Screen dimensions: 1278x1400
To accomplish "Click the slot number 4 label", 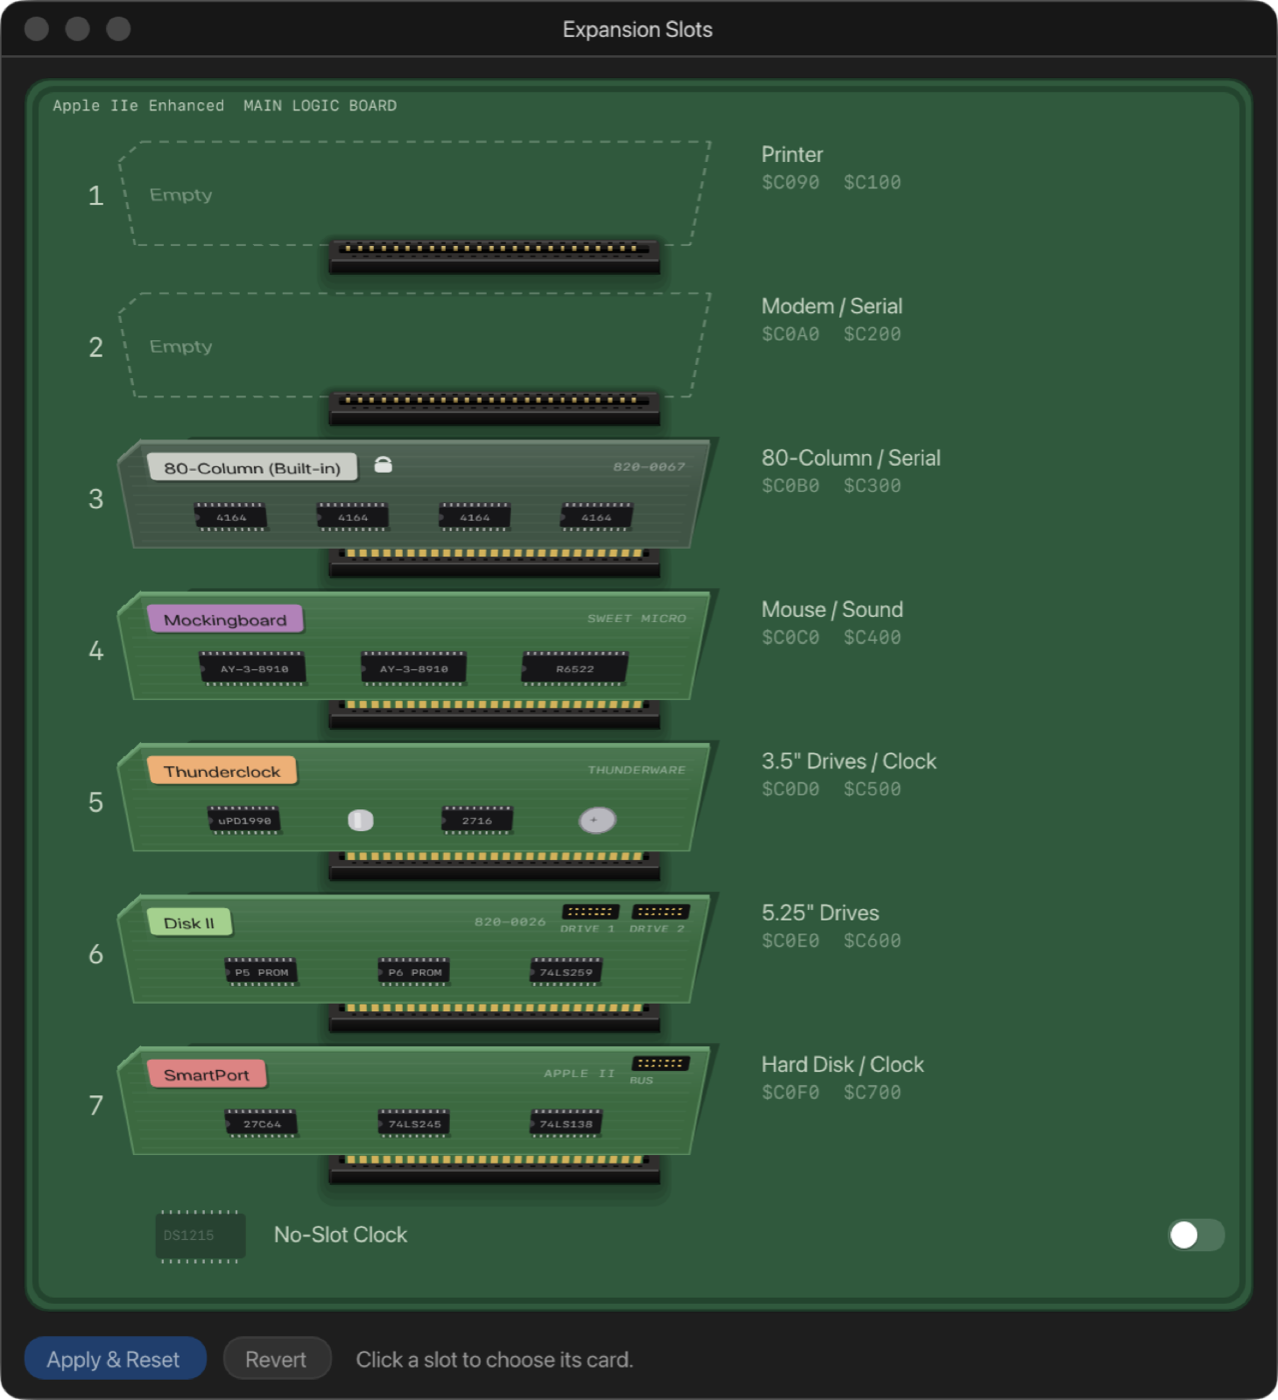I will click(96, 651).
